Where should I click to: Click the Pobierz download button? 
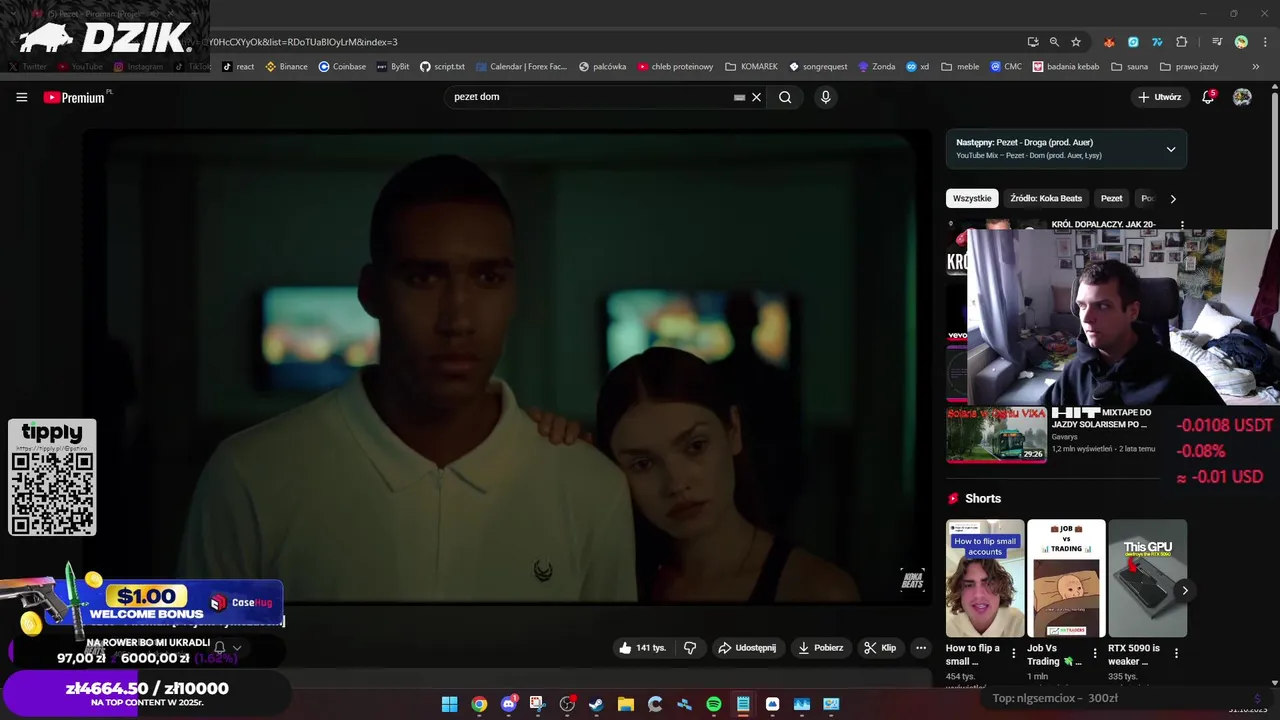tap(820, 648)
